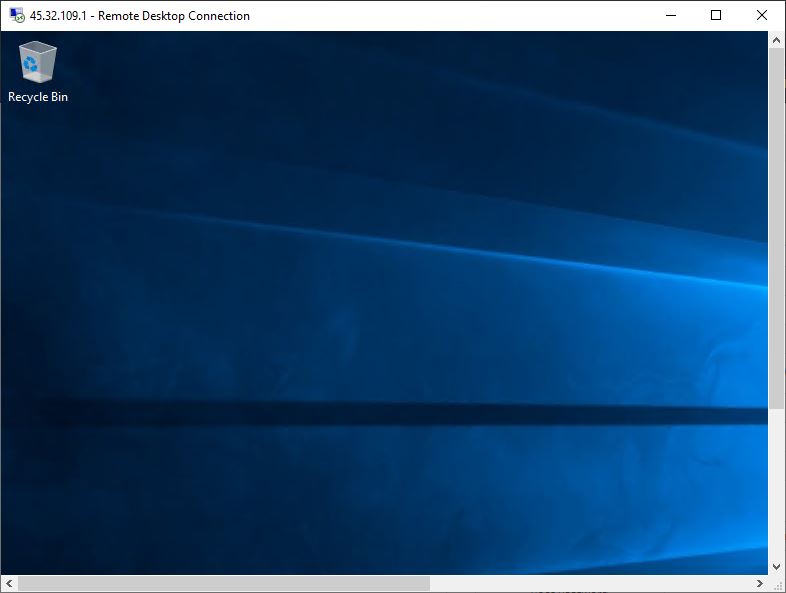Click the horizontal scrollbar thumb
The width and height of the screenshot is (786, 593).
[224, 583]
